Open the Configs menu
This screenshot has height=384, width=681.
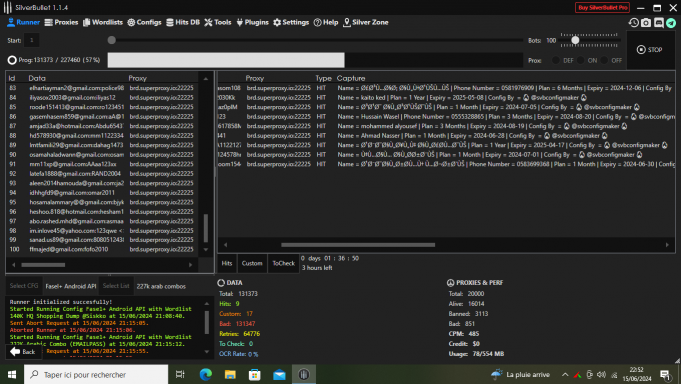click(144, 22)
